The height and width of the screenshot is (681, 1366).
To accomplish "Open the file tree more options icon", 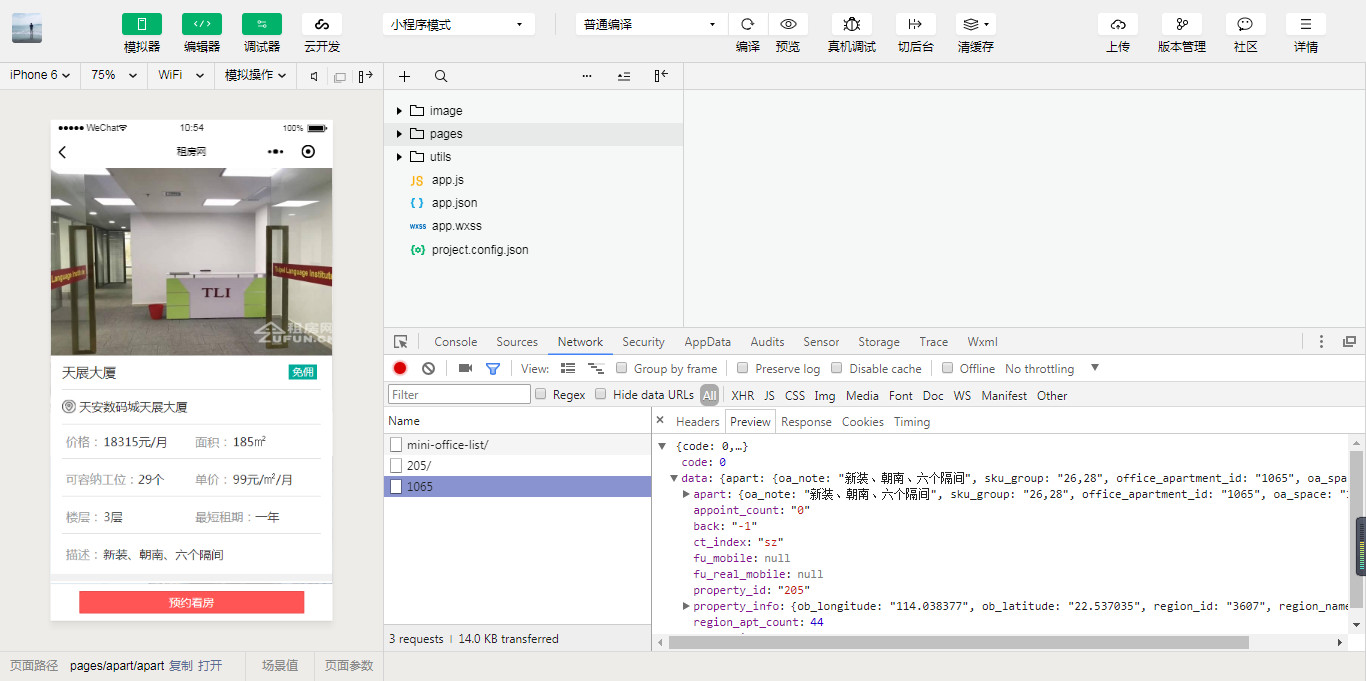I will [587, 76].
